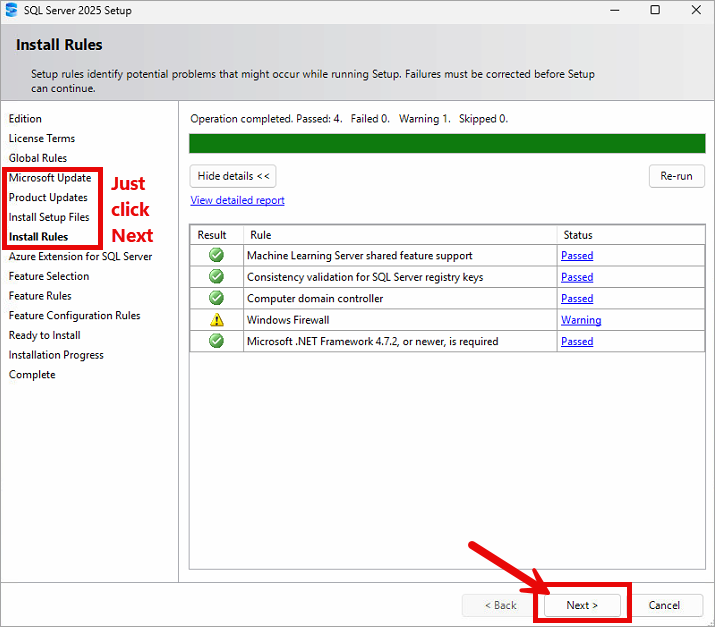
Task: Click Next to continue setup
Action: [x=582, y=605]
